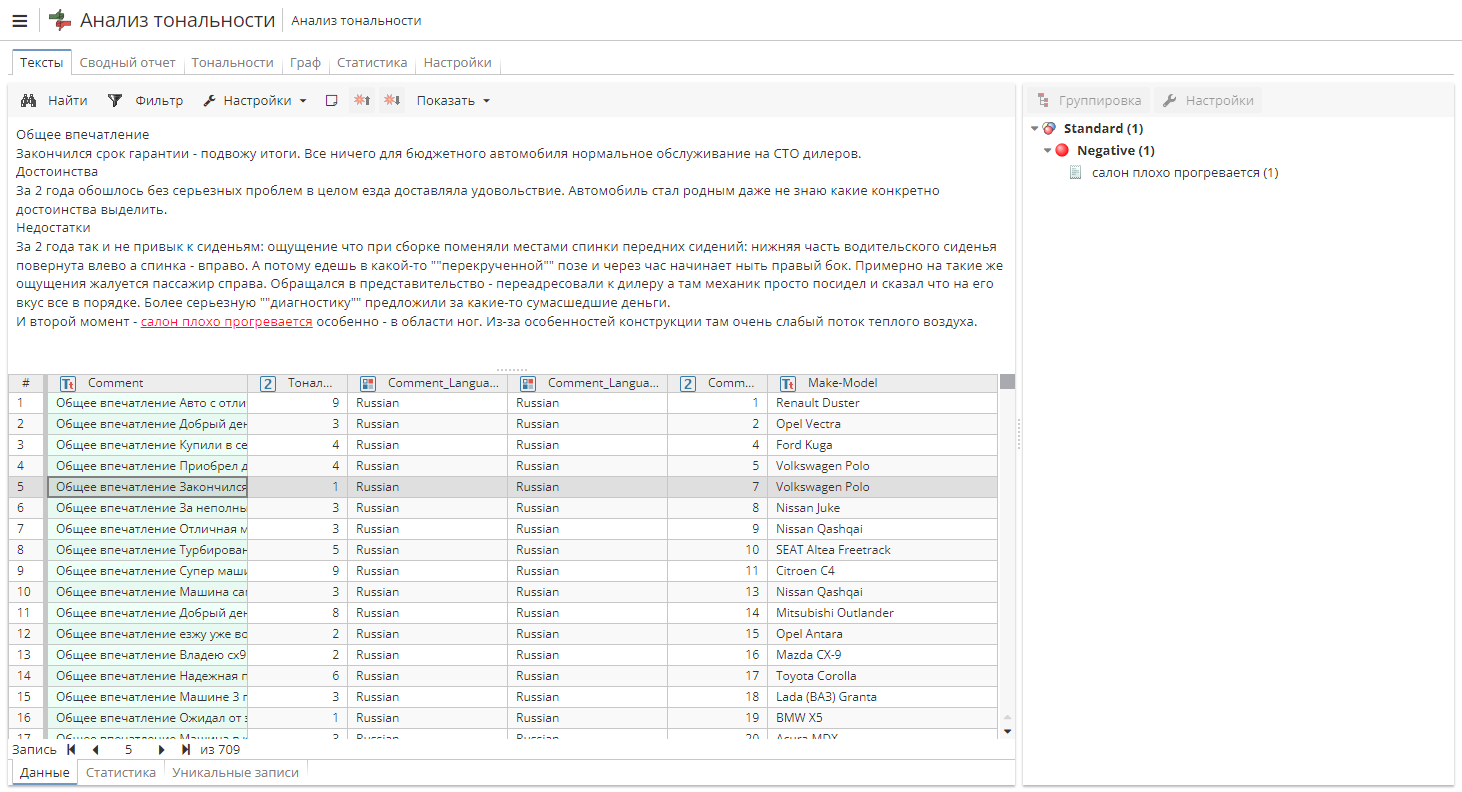This screenshot has width=1462, height=792.
Task: Switch to the Граф tab
Action: [306, 62]
